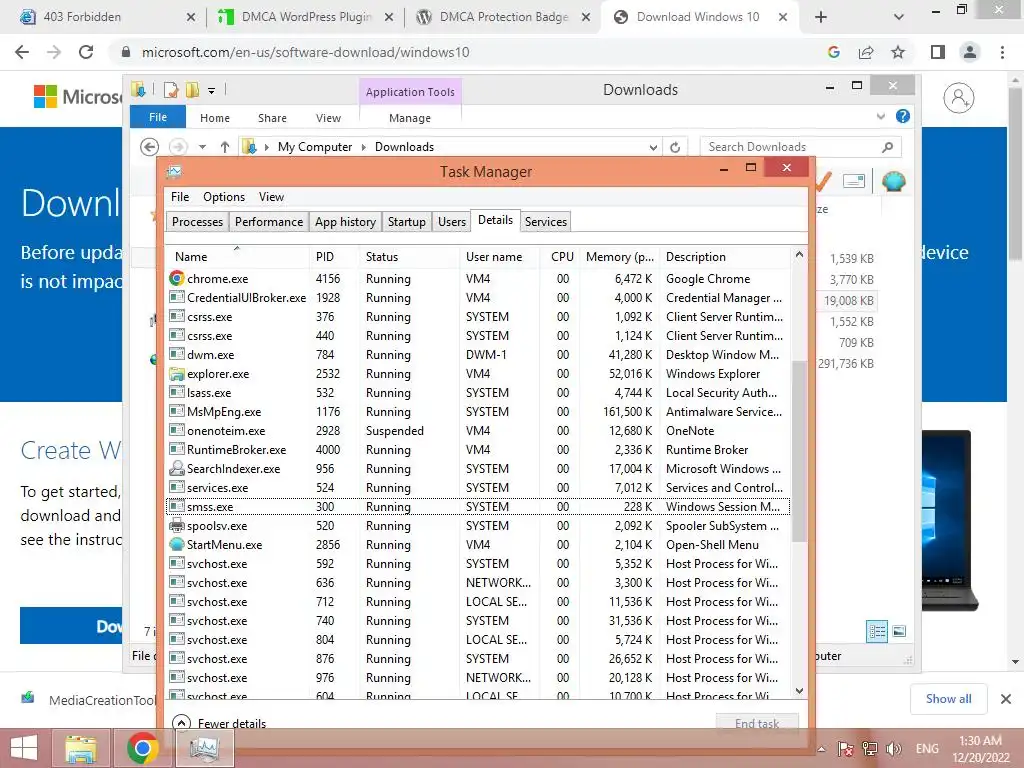Click the SearchIndexer.exe process icon
1024x768 pixels.
point(176,468)
